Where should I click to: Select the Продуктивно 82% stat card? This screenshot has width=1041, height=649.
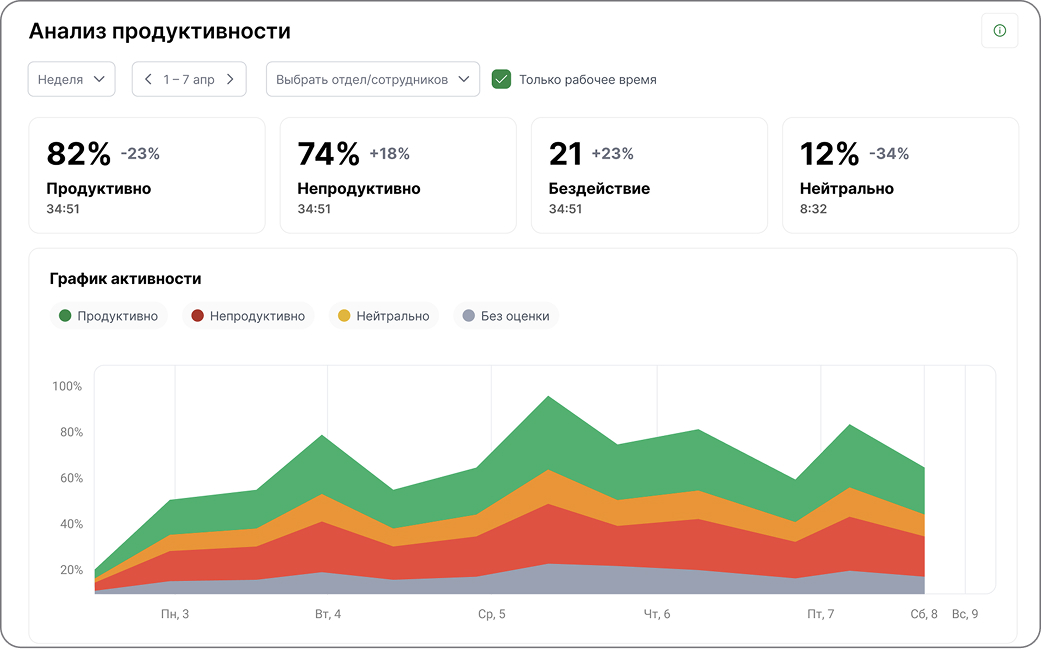(147, 175)
